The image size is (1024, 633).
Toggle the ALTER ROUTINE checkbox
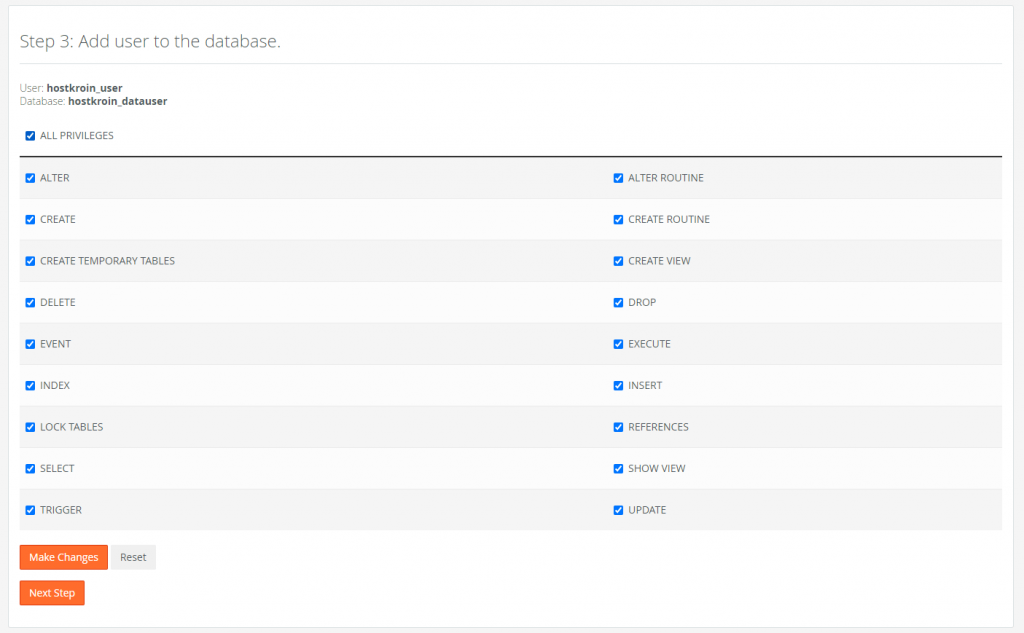coord(618,178)
